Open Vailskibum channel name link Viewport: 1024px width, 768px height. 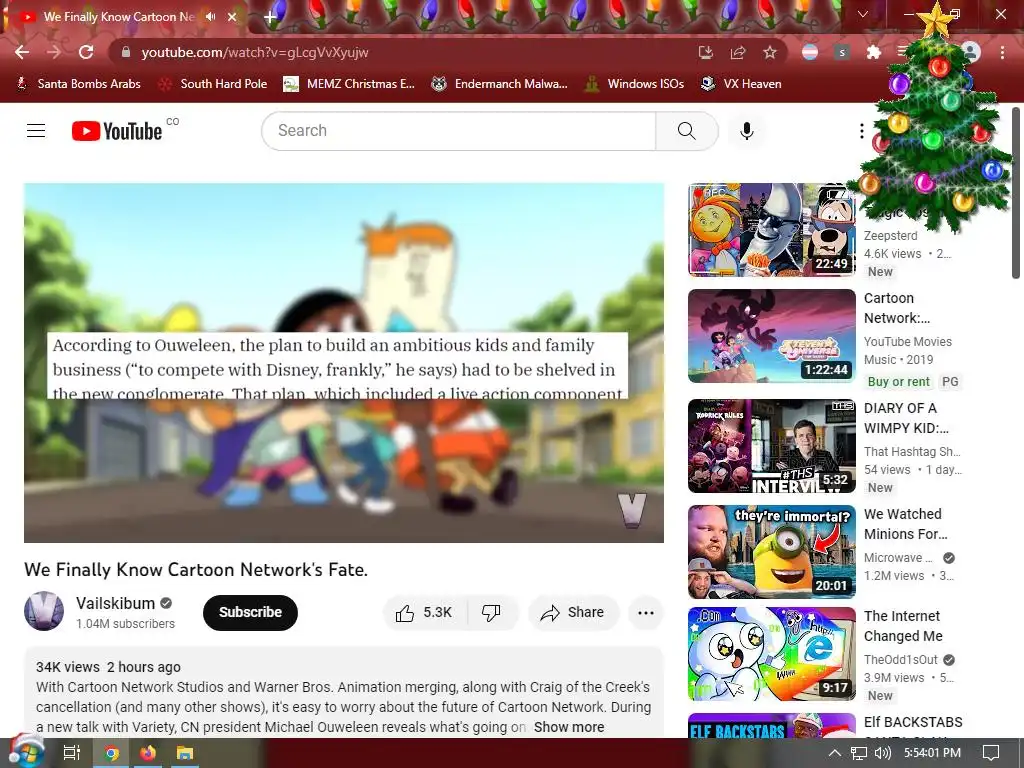coord(116,603)
